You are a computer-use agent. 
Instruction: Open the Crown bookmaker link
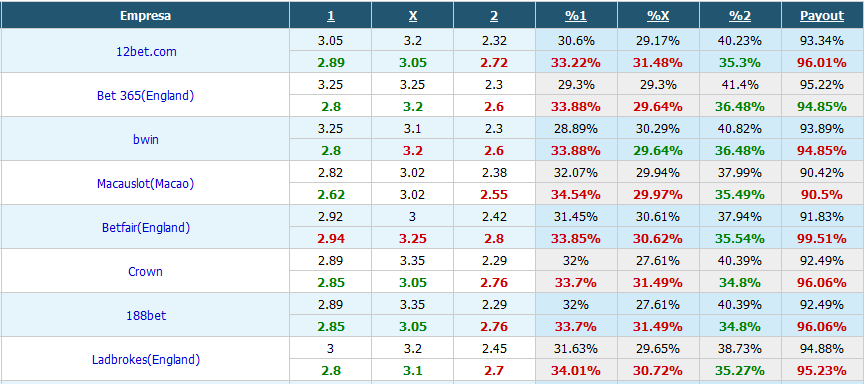tap(145, 271)
